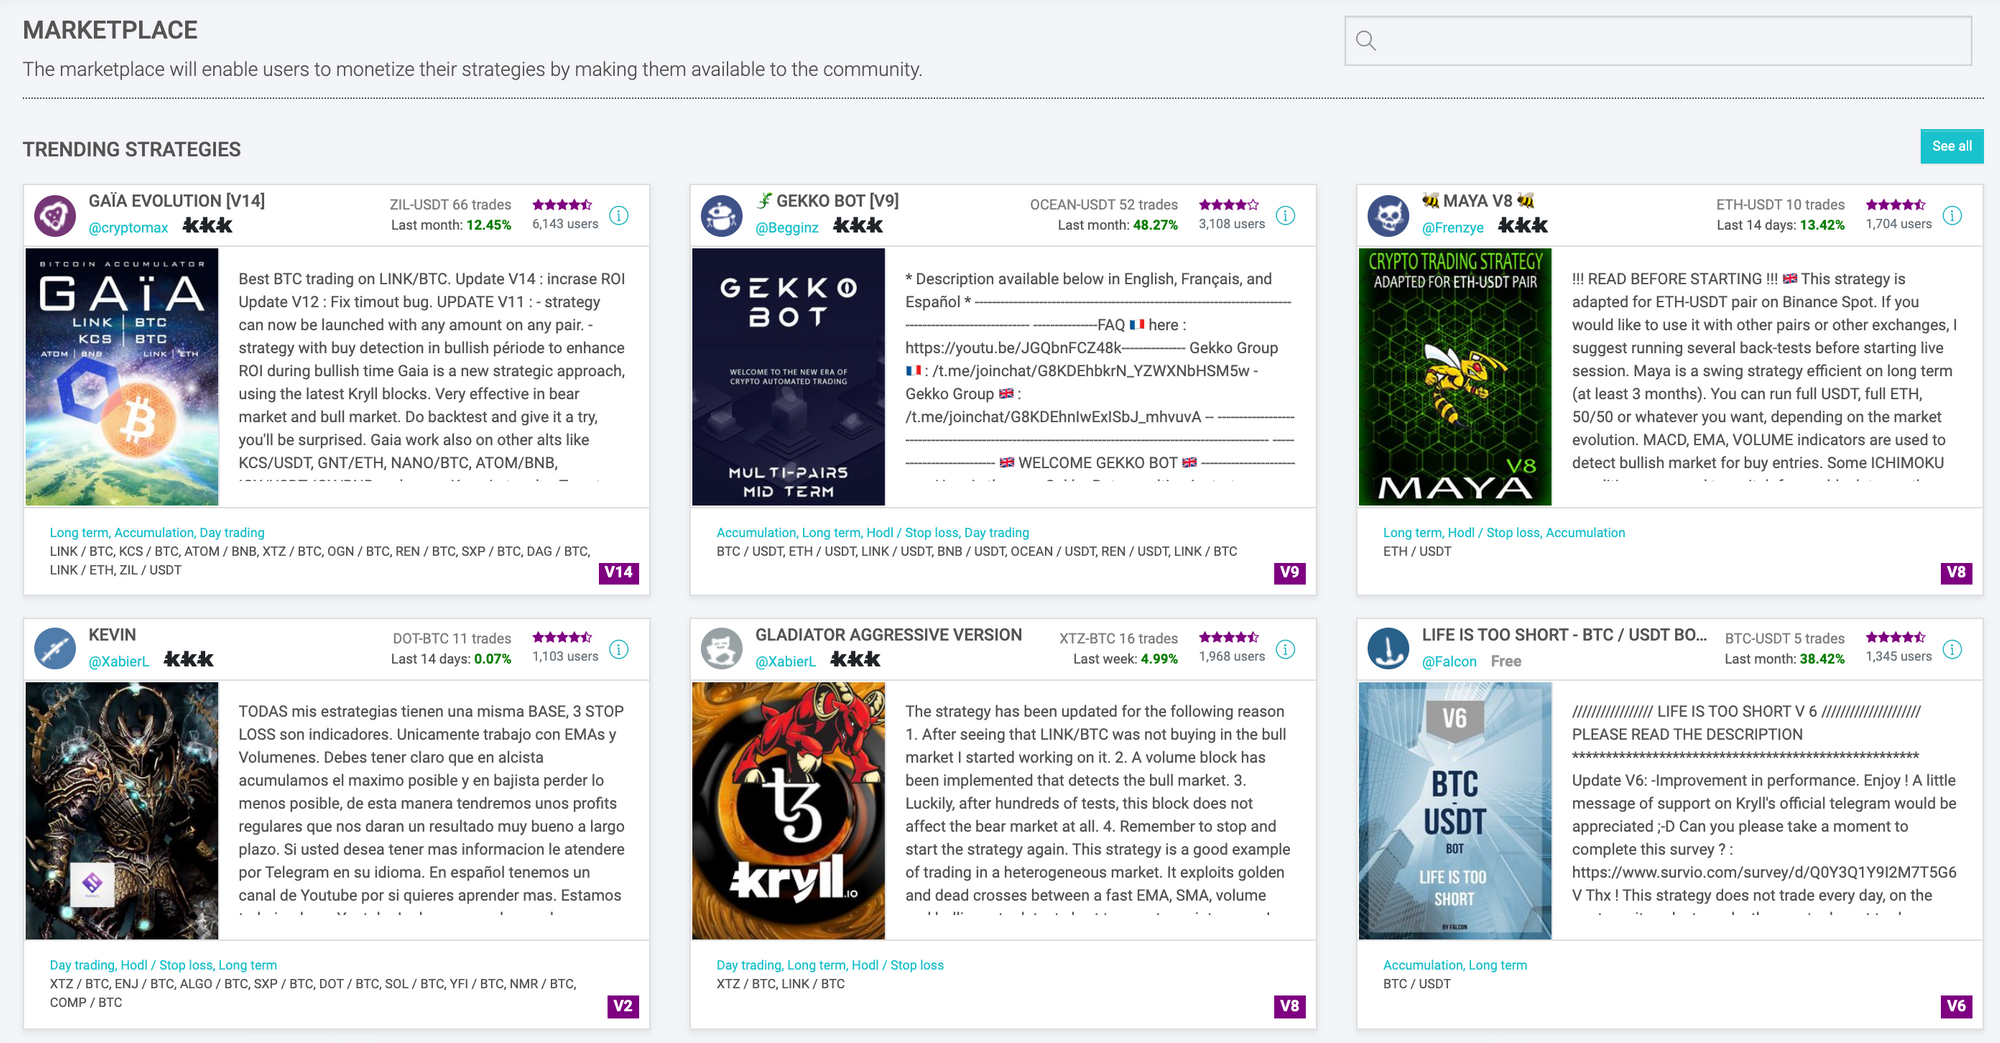Click V8 version badge on Gladiator card
This screenshot has height=1043, width=2000.
[x=1290, y=1006]
